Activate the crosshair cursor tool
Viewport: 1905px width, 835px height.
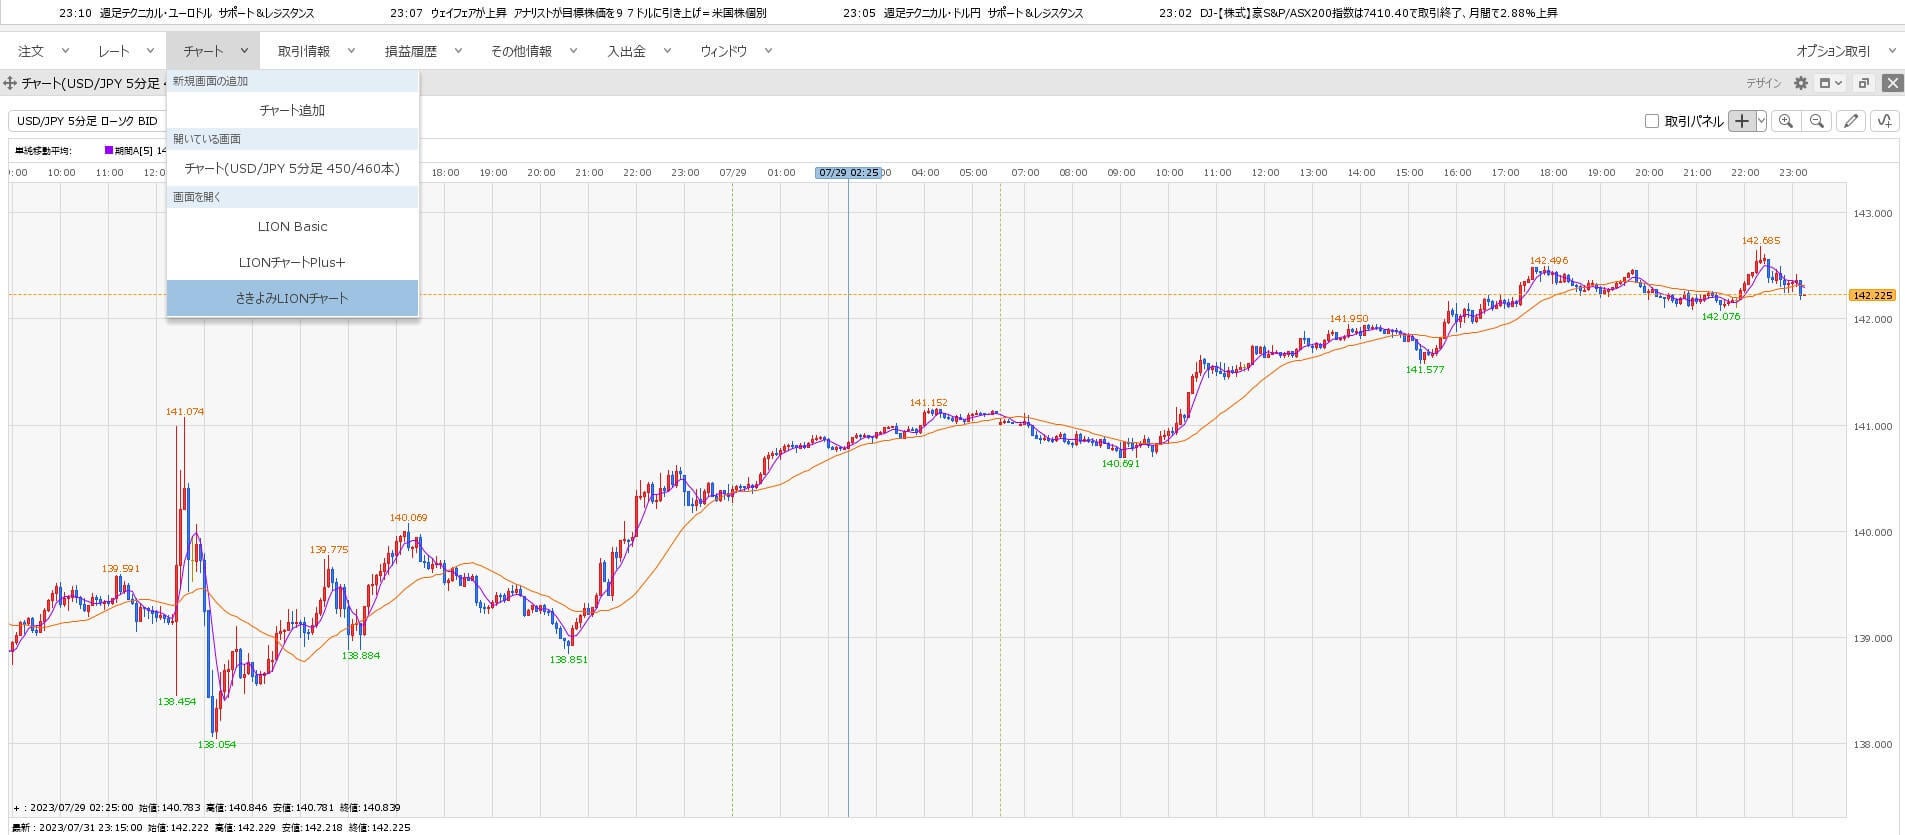pyautogui.click(x=1742, y=121)
